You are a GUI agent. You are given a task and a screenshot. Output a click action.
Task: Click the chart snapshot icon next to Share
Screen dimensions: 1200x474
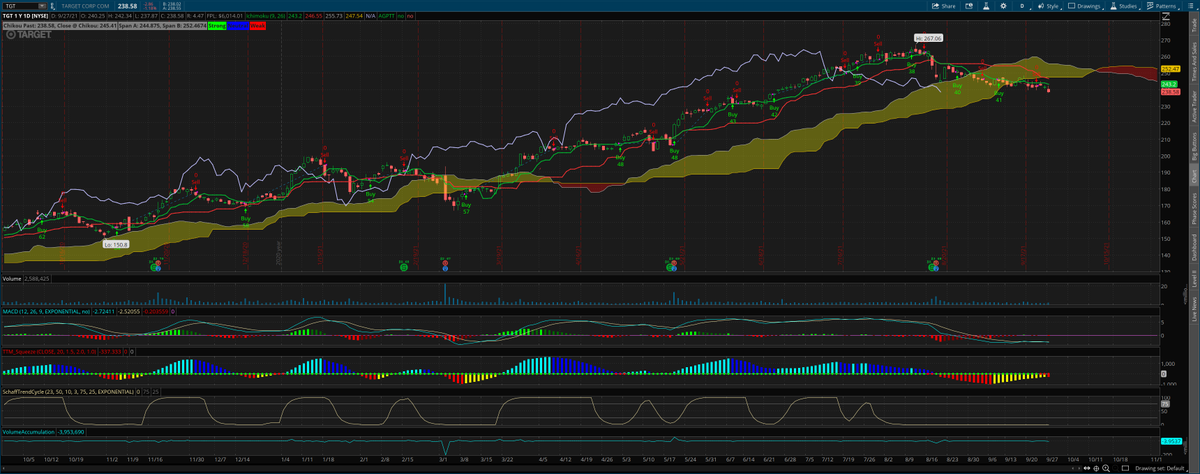click(969, 6)
